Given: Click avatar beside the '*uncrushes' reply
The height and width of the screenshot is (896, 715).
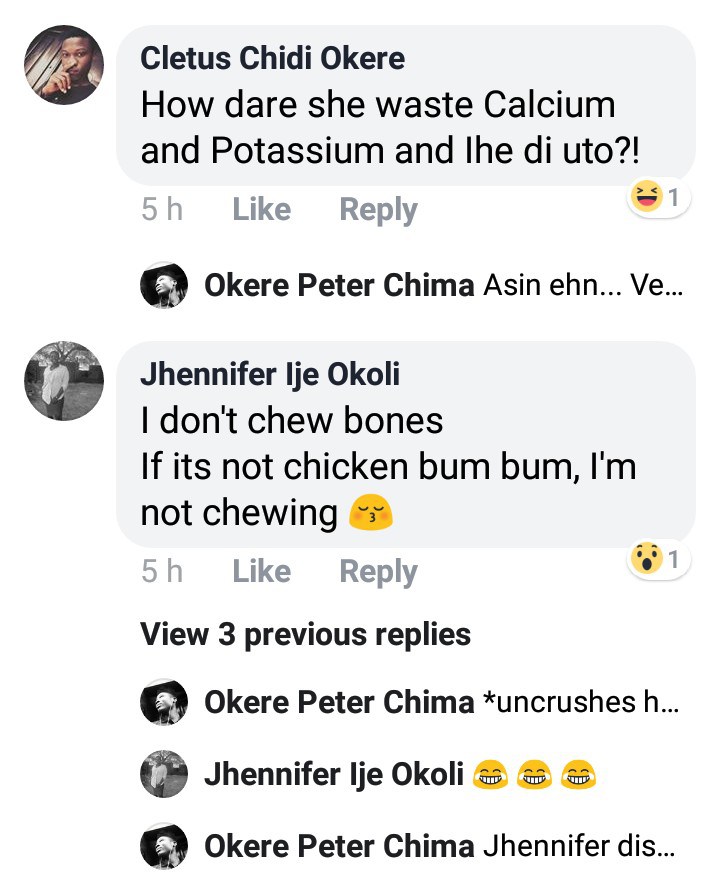Looking at the screenshot, I should click(x=164, y=703).
